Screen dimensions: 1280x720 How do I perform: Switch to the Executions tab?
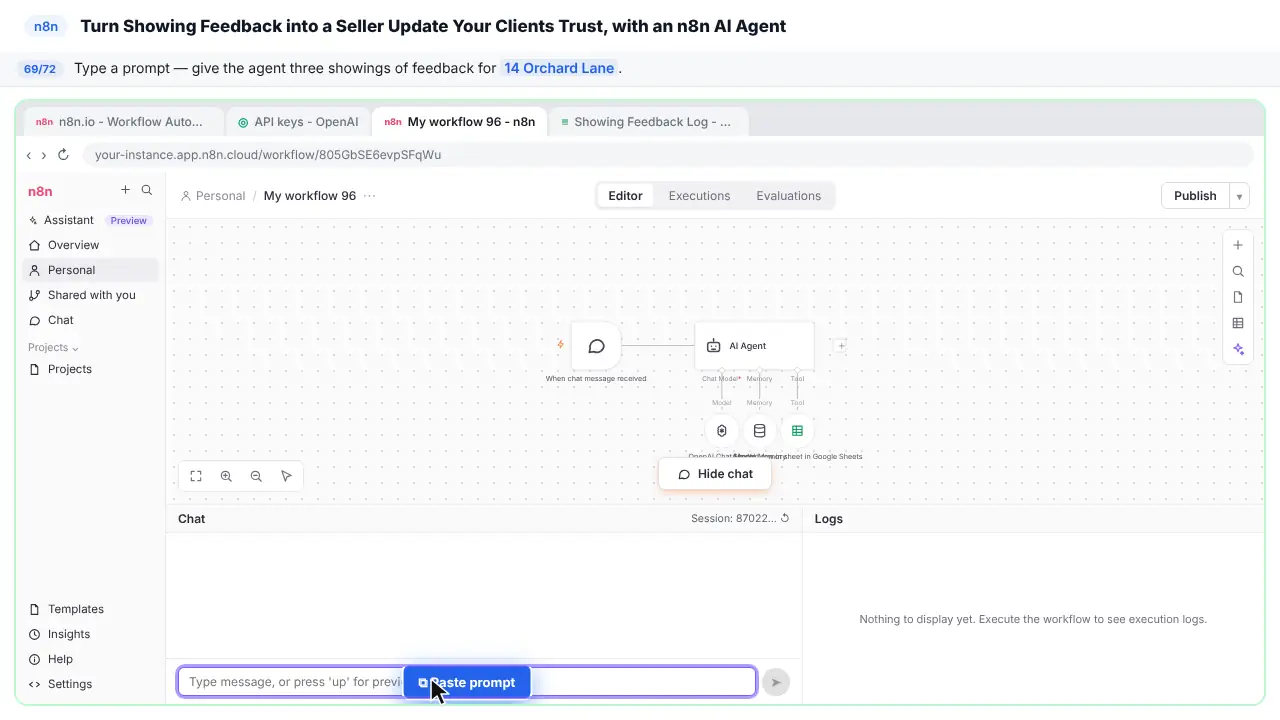tap(699, 196)
